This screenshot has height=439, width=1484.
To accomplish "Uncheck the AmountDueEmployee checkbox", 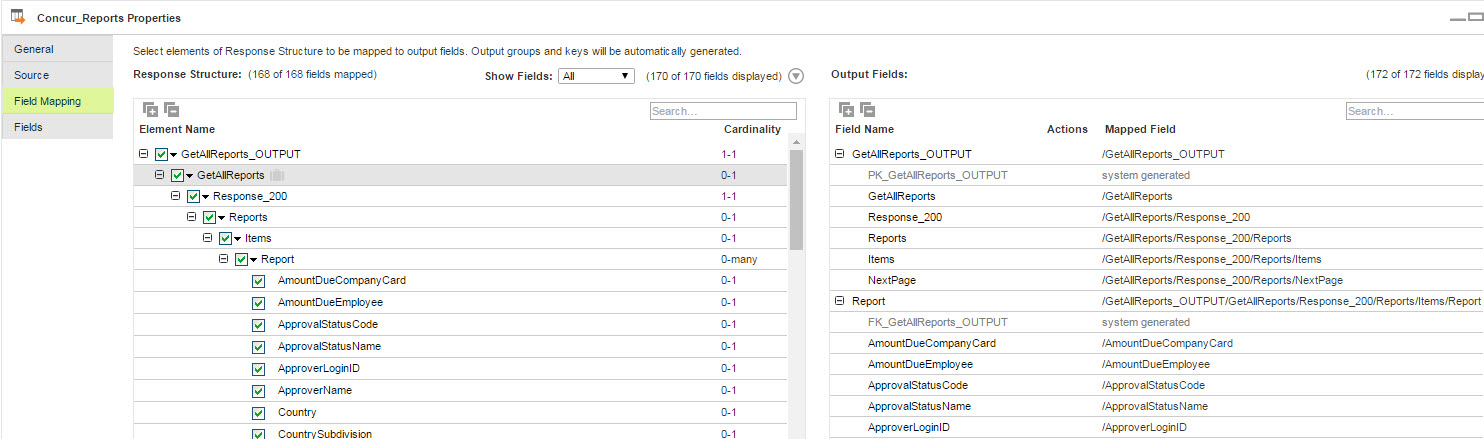I will click(x=258, y=303).
